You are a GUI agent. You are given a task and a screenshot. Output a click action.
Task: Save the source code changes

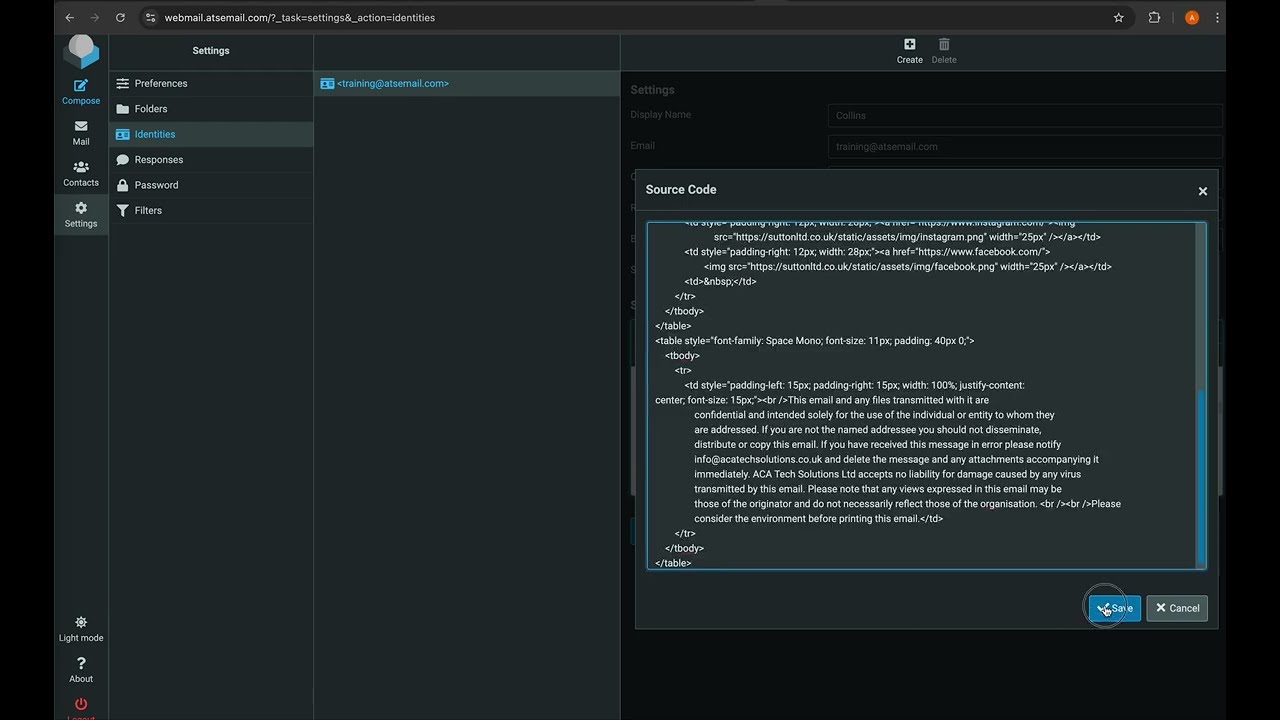[1114, 608]
